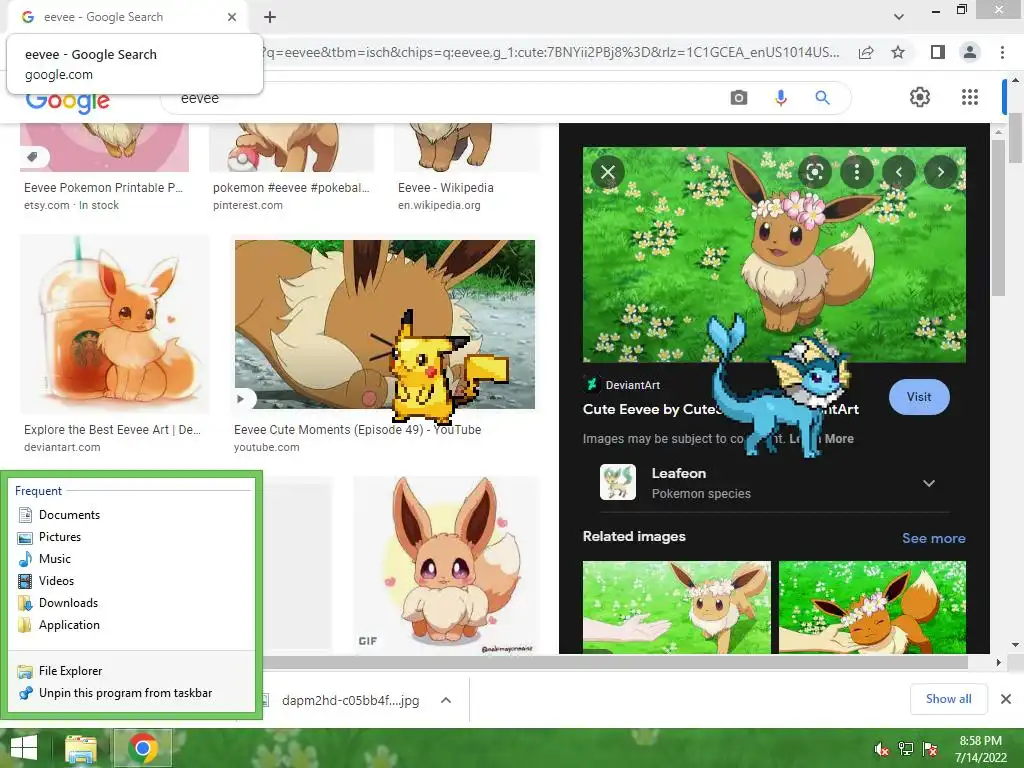Open the Leafeon thumbnail icon

(x=618, y=482)
